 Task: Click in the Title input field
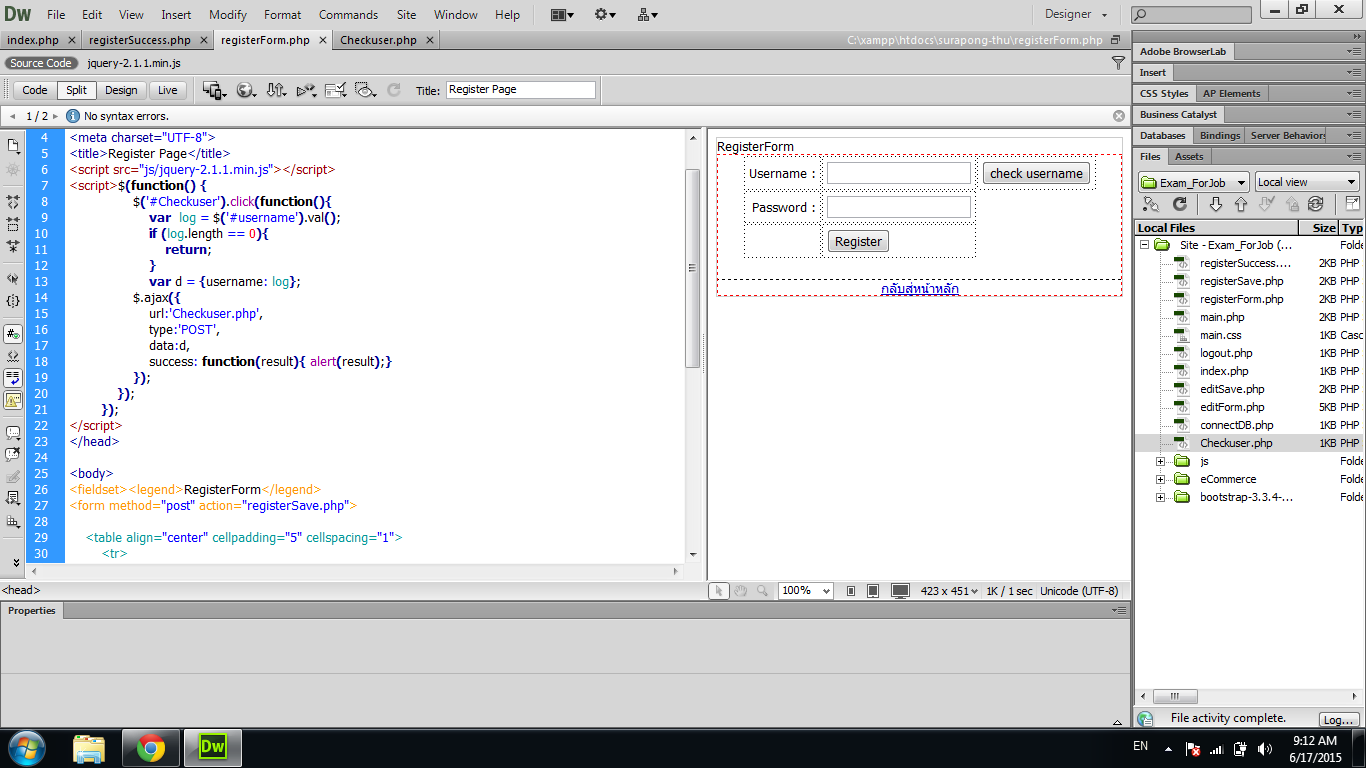pyautogui.click(x=520, y=90)
